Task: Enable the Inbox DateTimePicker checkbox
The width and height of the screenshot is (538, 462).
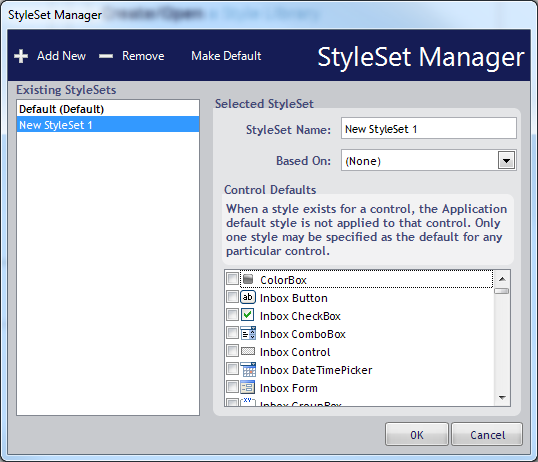Action: [232, 369]
